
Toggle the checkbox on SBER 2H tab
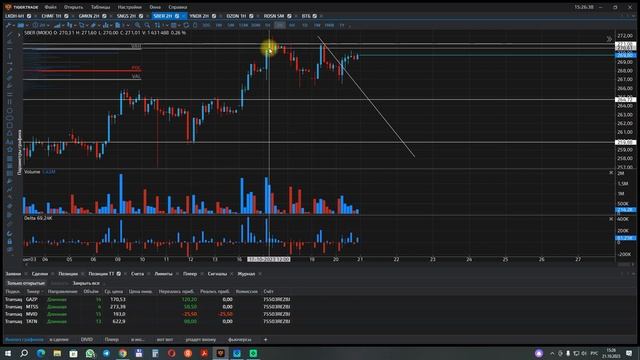click(x=177, y=16)
